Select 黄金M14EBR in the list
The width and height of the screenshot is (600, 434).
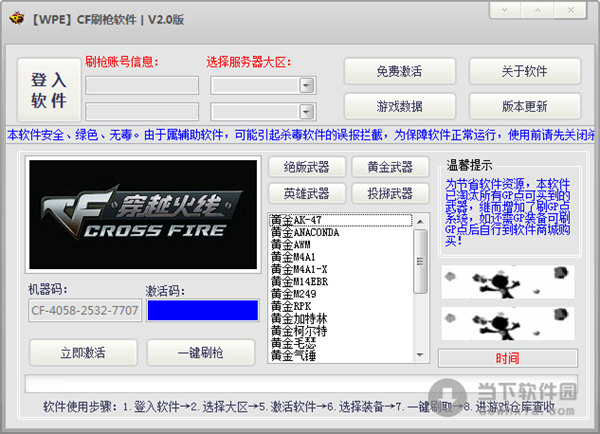(341, 282)
